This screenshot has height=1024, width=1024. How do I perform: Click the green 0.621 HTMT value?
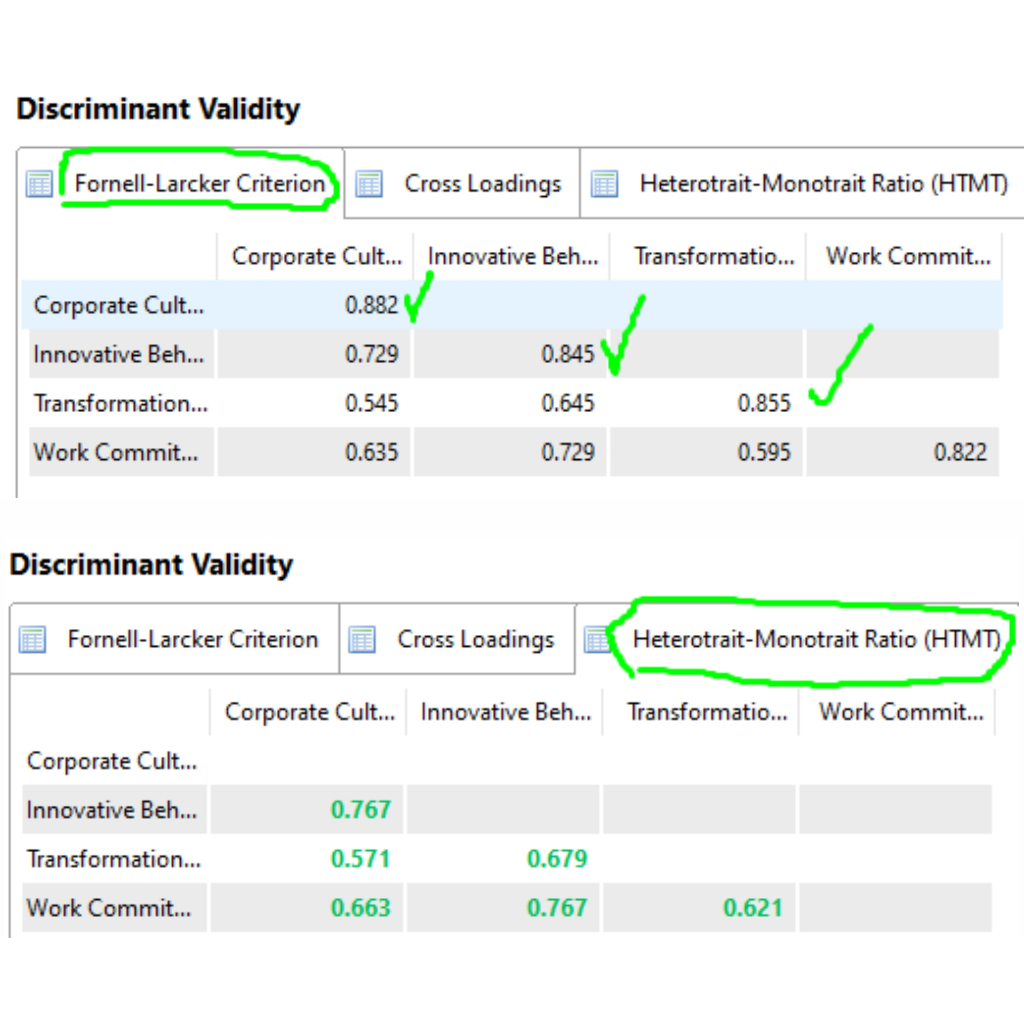coord(752,908)
